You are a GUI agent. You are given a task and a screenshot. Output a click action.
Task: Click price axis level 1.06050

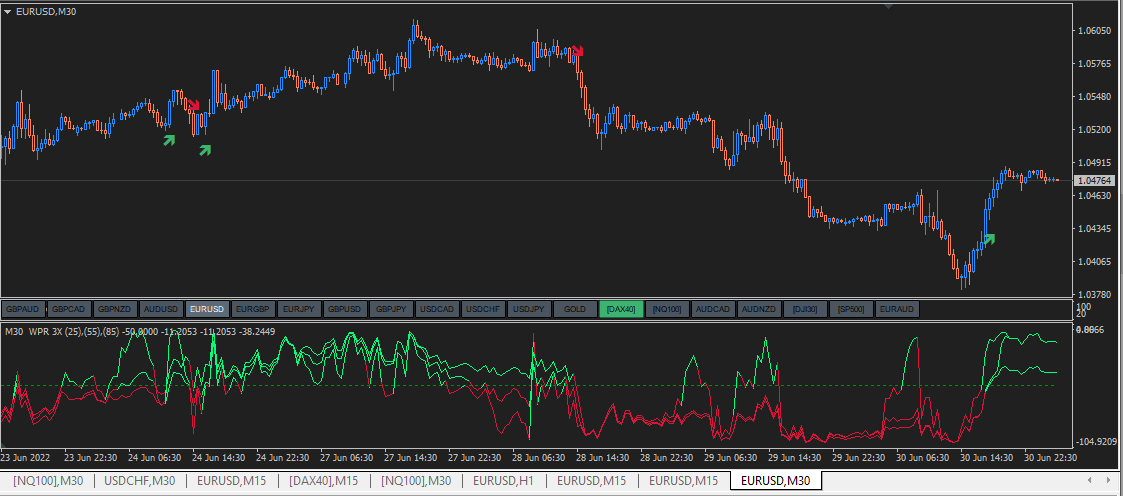point(1093,31)
